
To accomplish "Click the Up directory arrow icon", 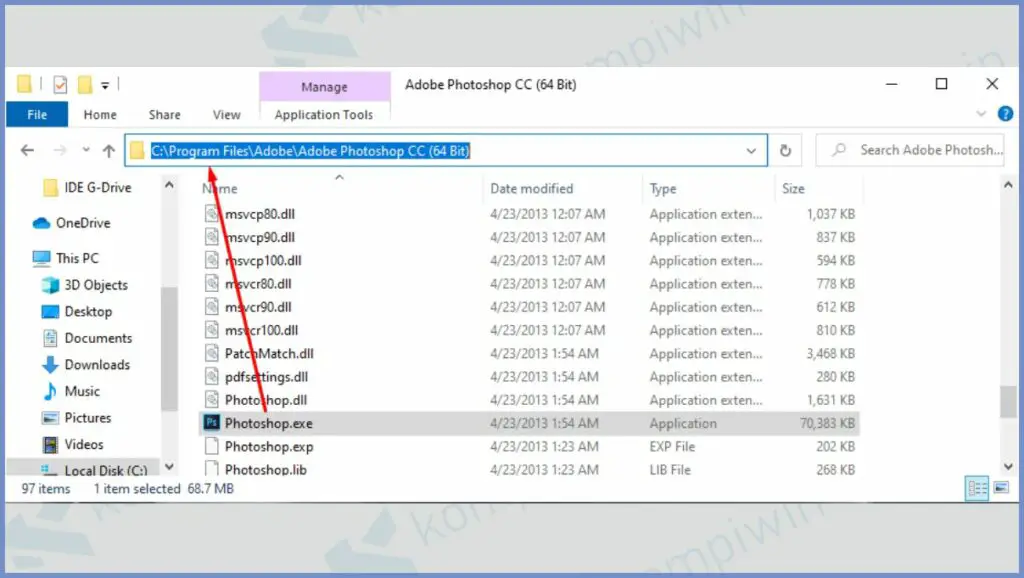I will [109, 151].
